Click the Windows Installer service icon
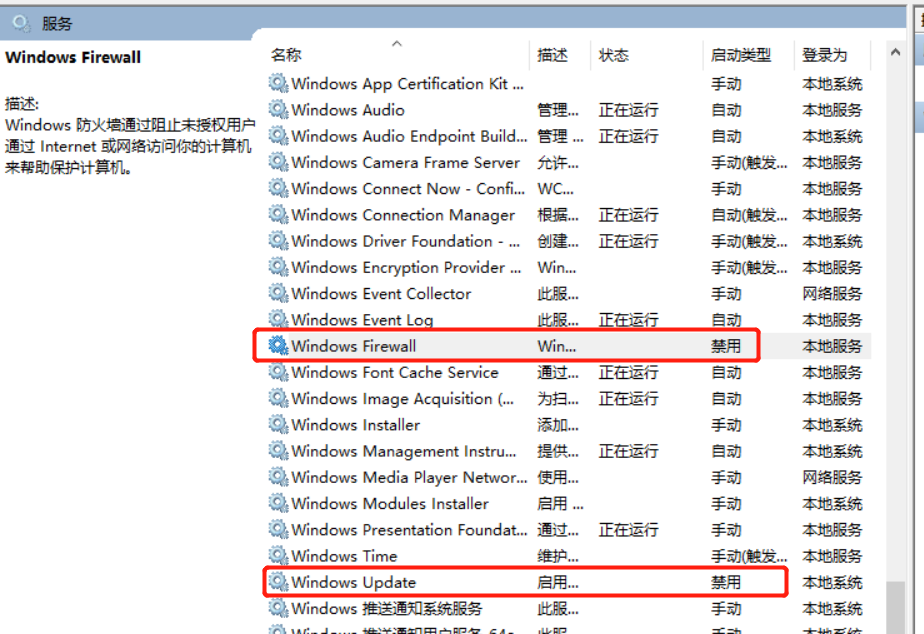Viewport: 924px width, 634px height. (x=278, y=424)
